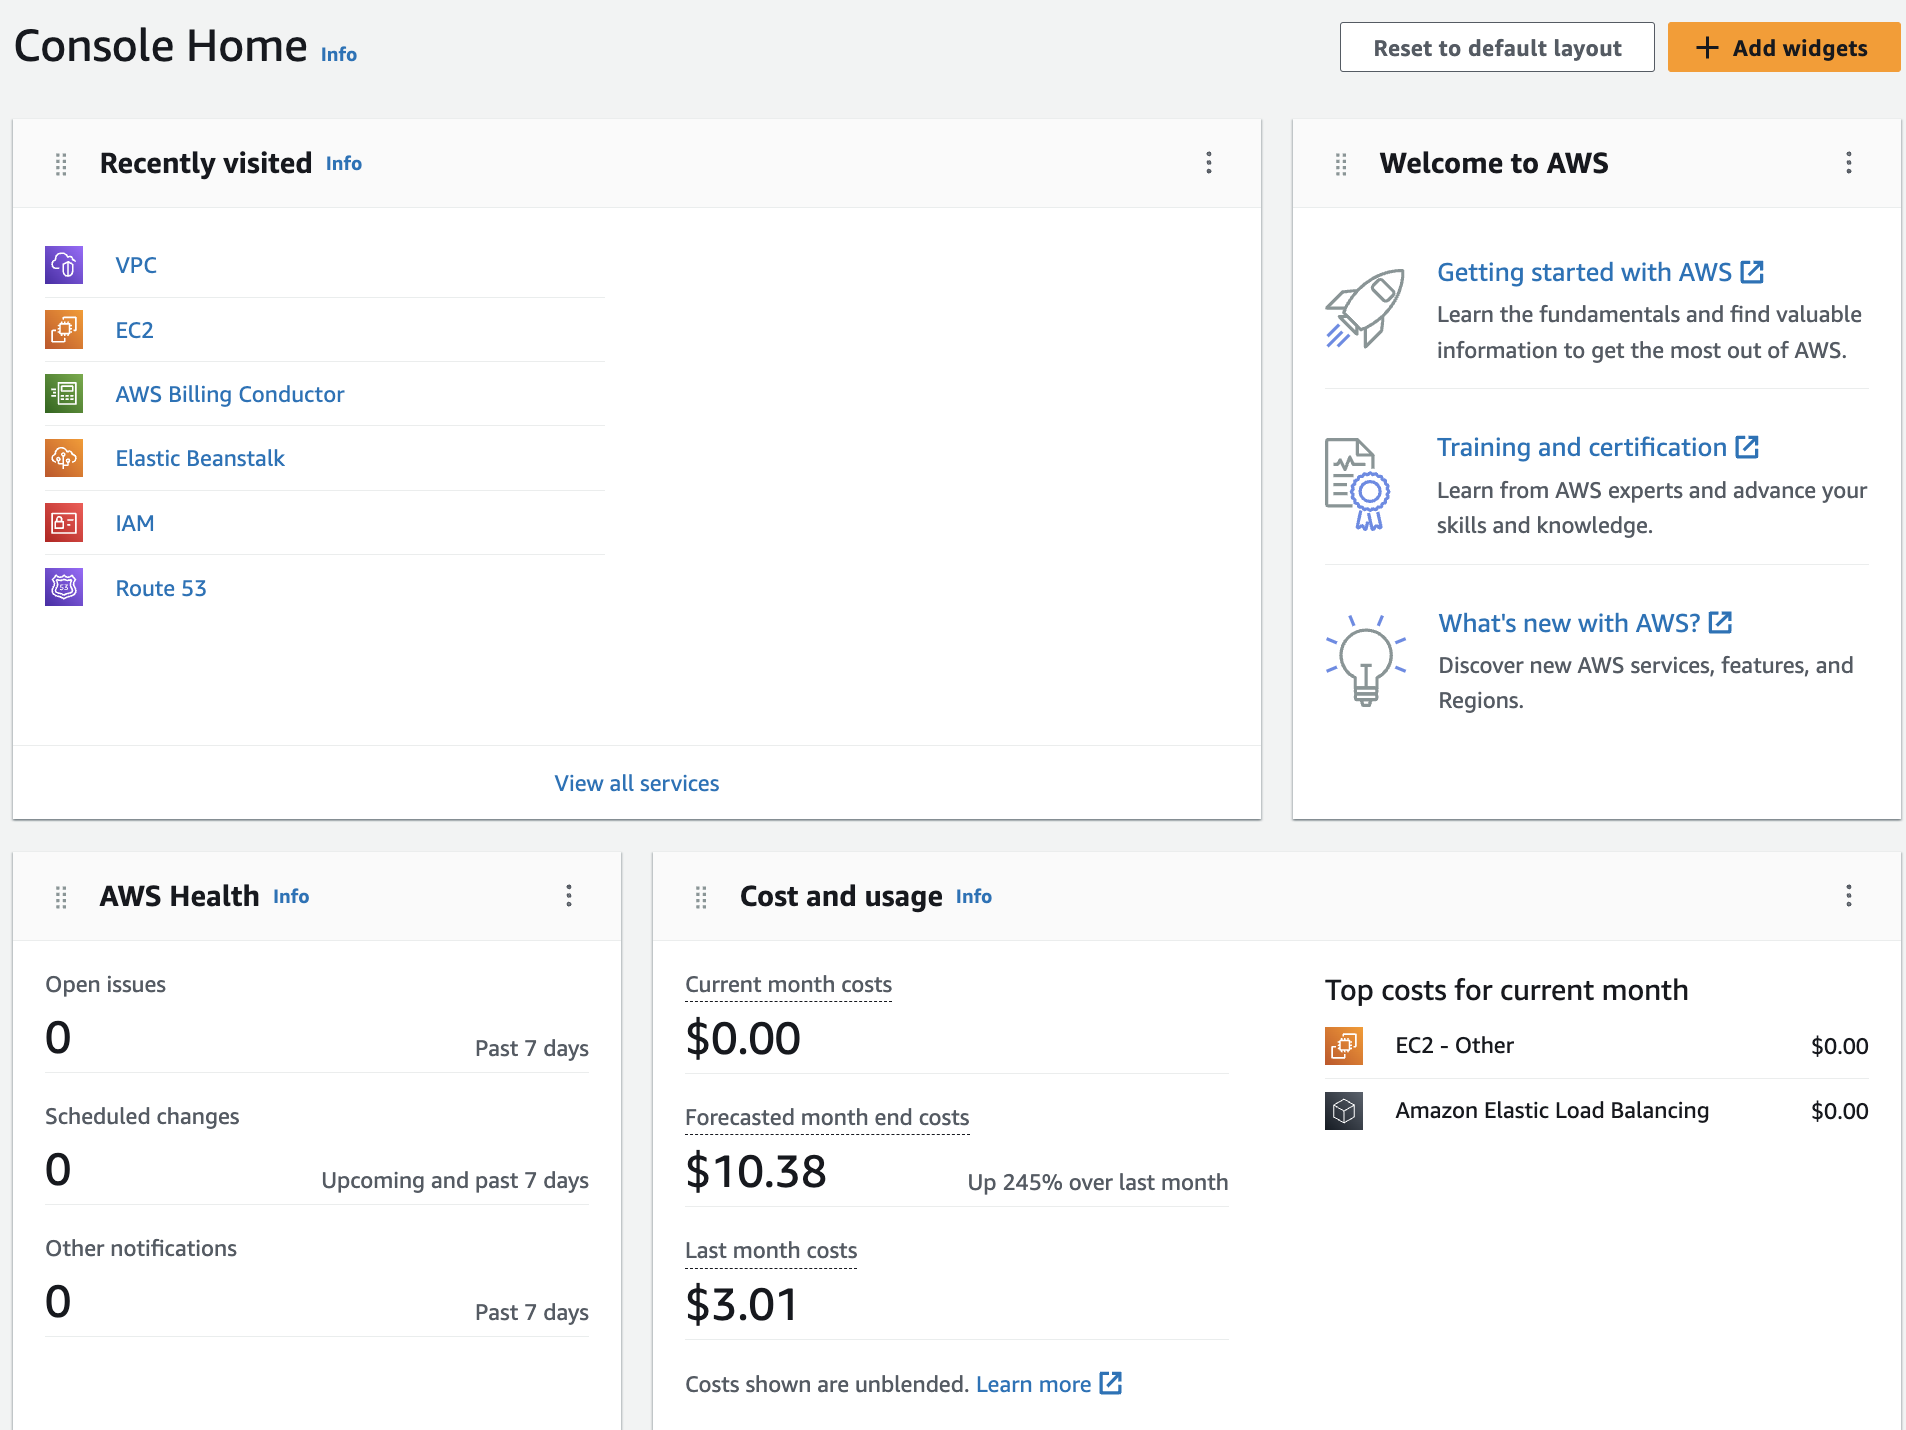The height and width of the screenshot is (1430, 1906).
Task: Click the Info link beside Console Home
Action: 339,54
